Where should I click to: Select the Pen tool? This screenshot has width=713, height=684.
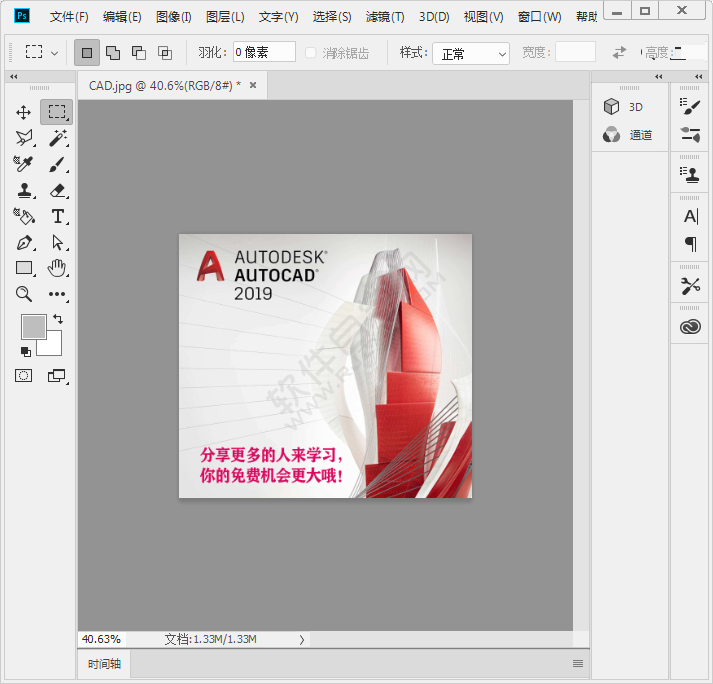point(24,243)
